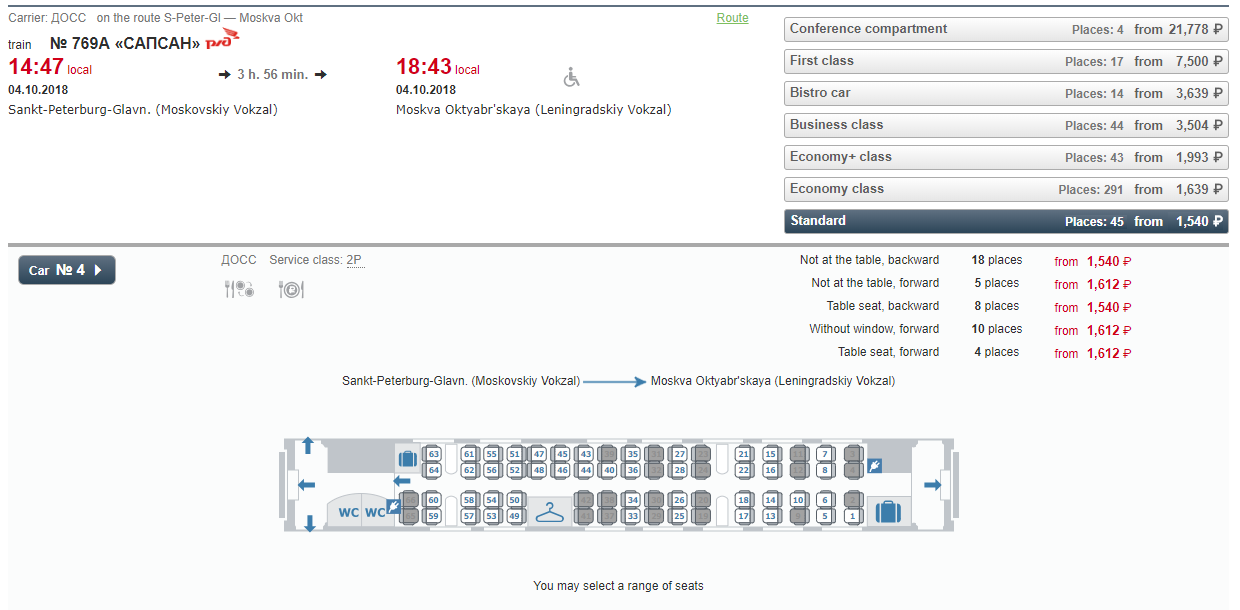Click the coat hanger icon in the car map
This screenshot has height=610, width=1240.
[x=549, y=513]
